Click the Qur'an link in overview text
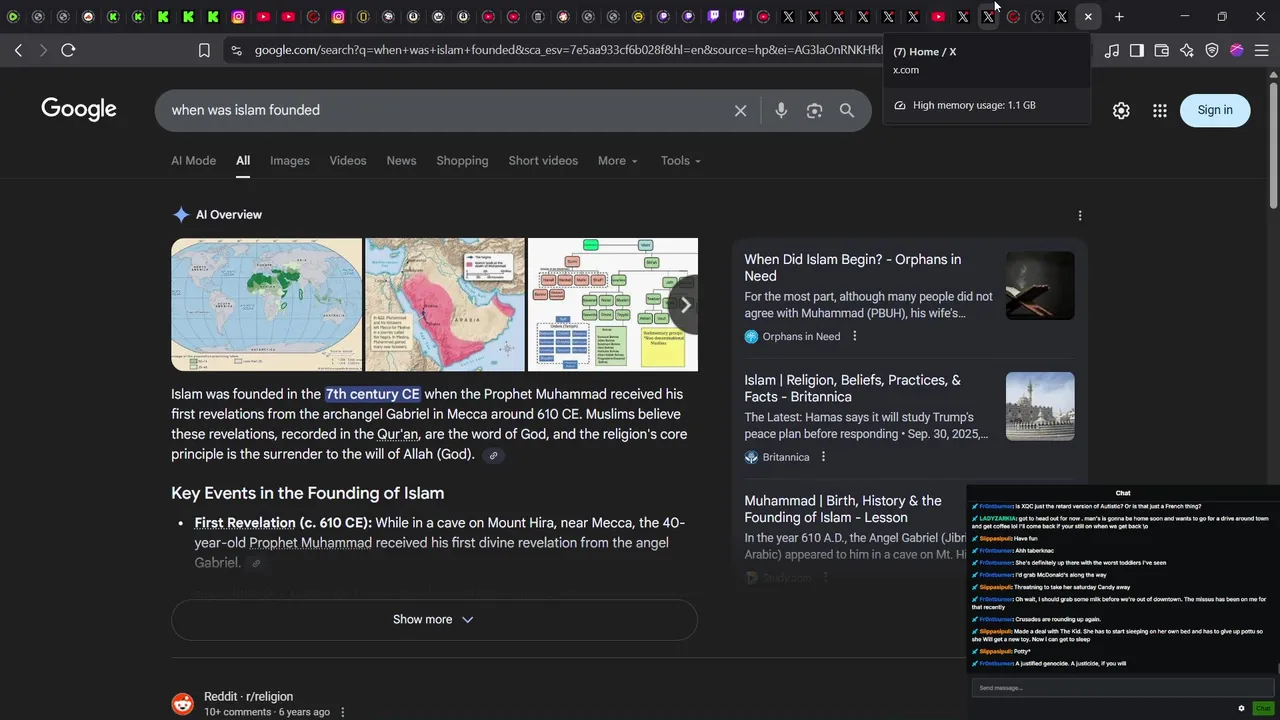The height and width of the screenshot is (720, 1280). click(x=398, y=435)
